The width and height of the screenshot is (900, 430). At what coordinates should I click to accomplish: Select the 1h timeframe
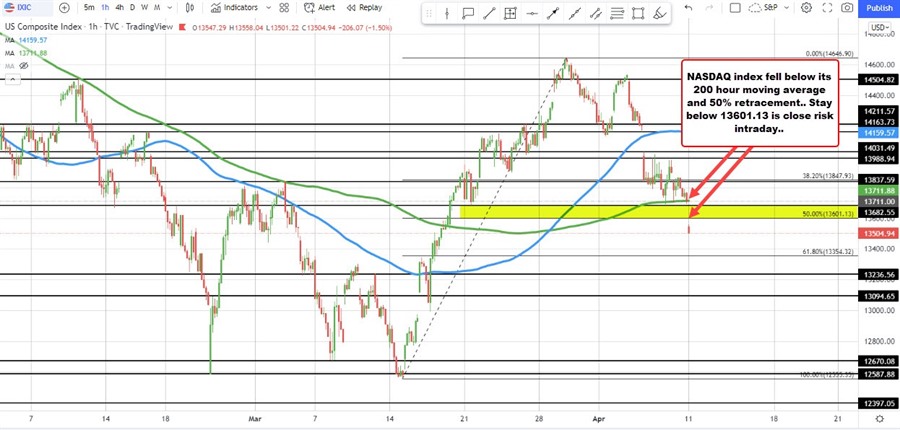[x=104, y=7]
